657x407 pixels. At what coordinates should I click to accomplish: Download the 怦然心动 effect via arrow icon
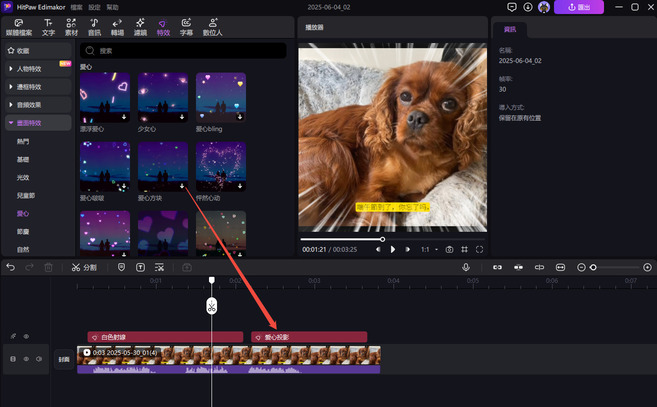click(x=240, y=186)
